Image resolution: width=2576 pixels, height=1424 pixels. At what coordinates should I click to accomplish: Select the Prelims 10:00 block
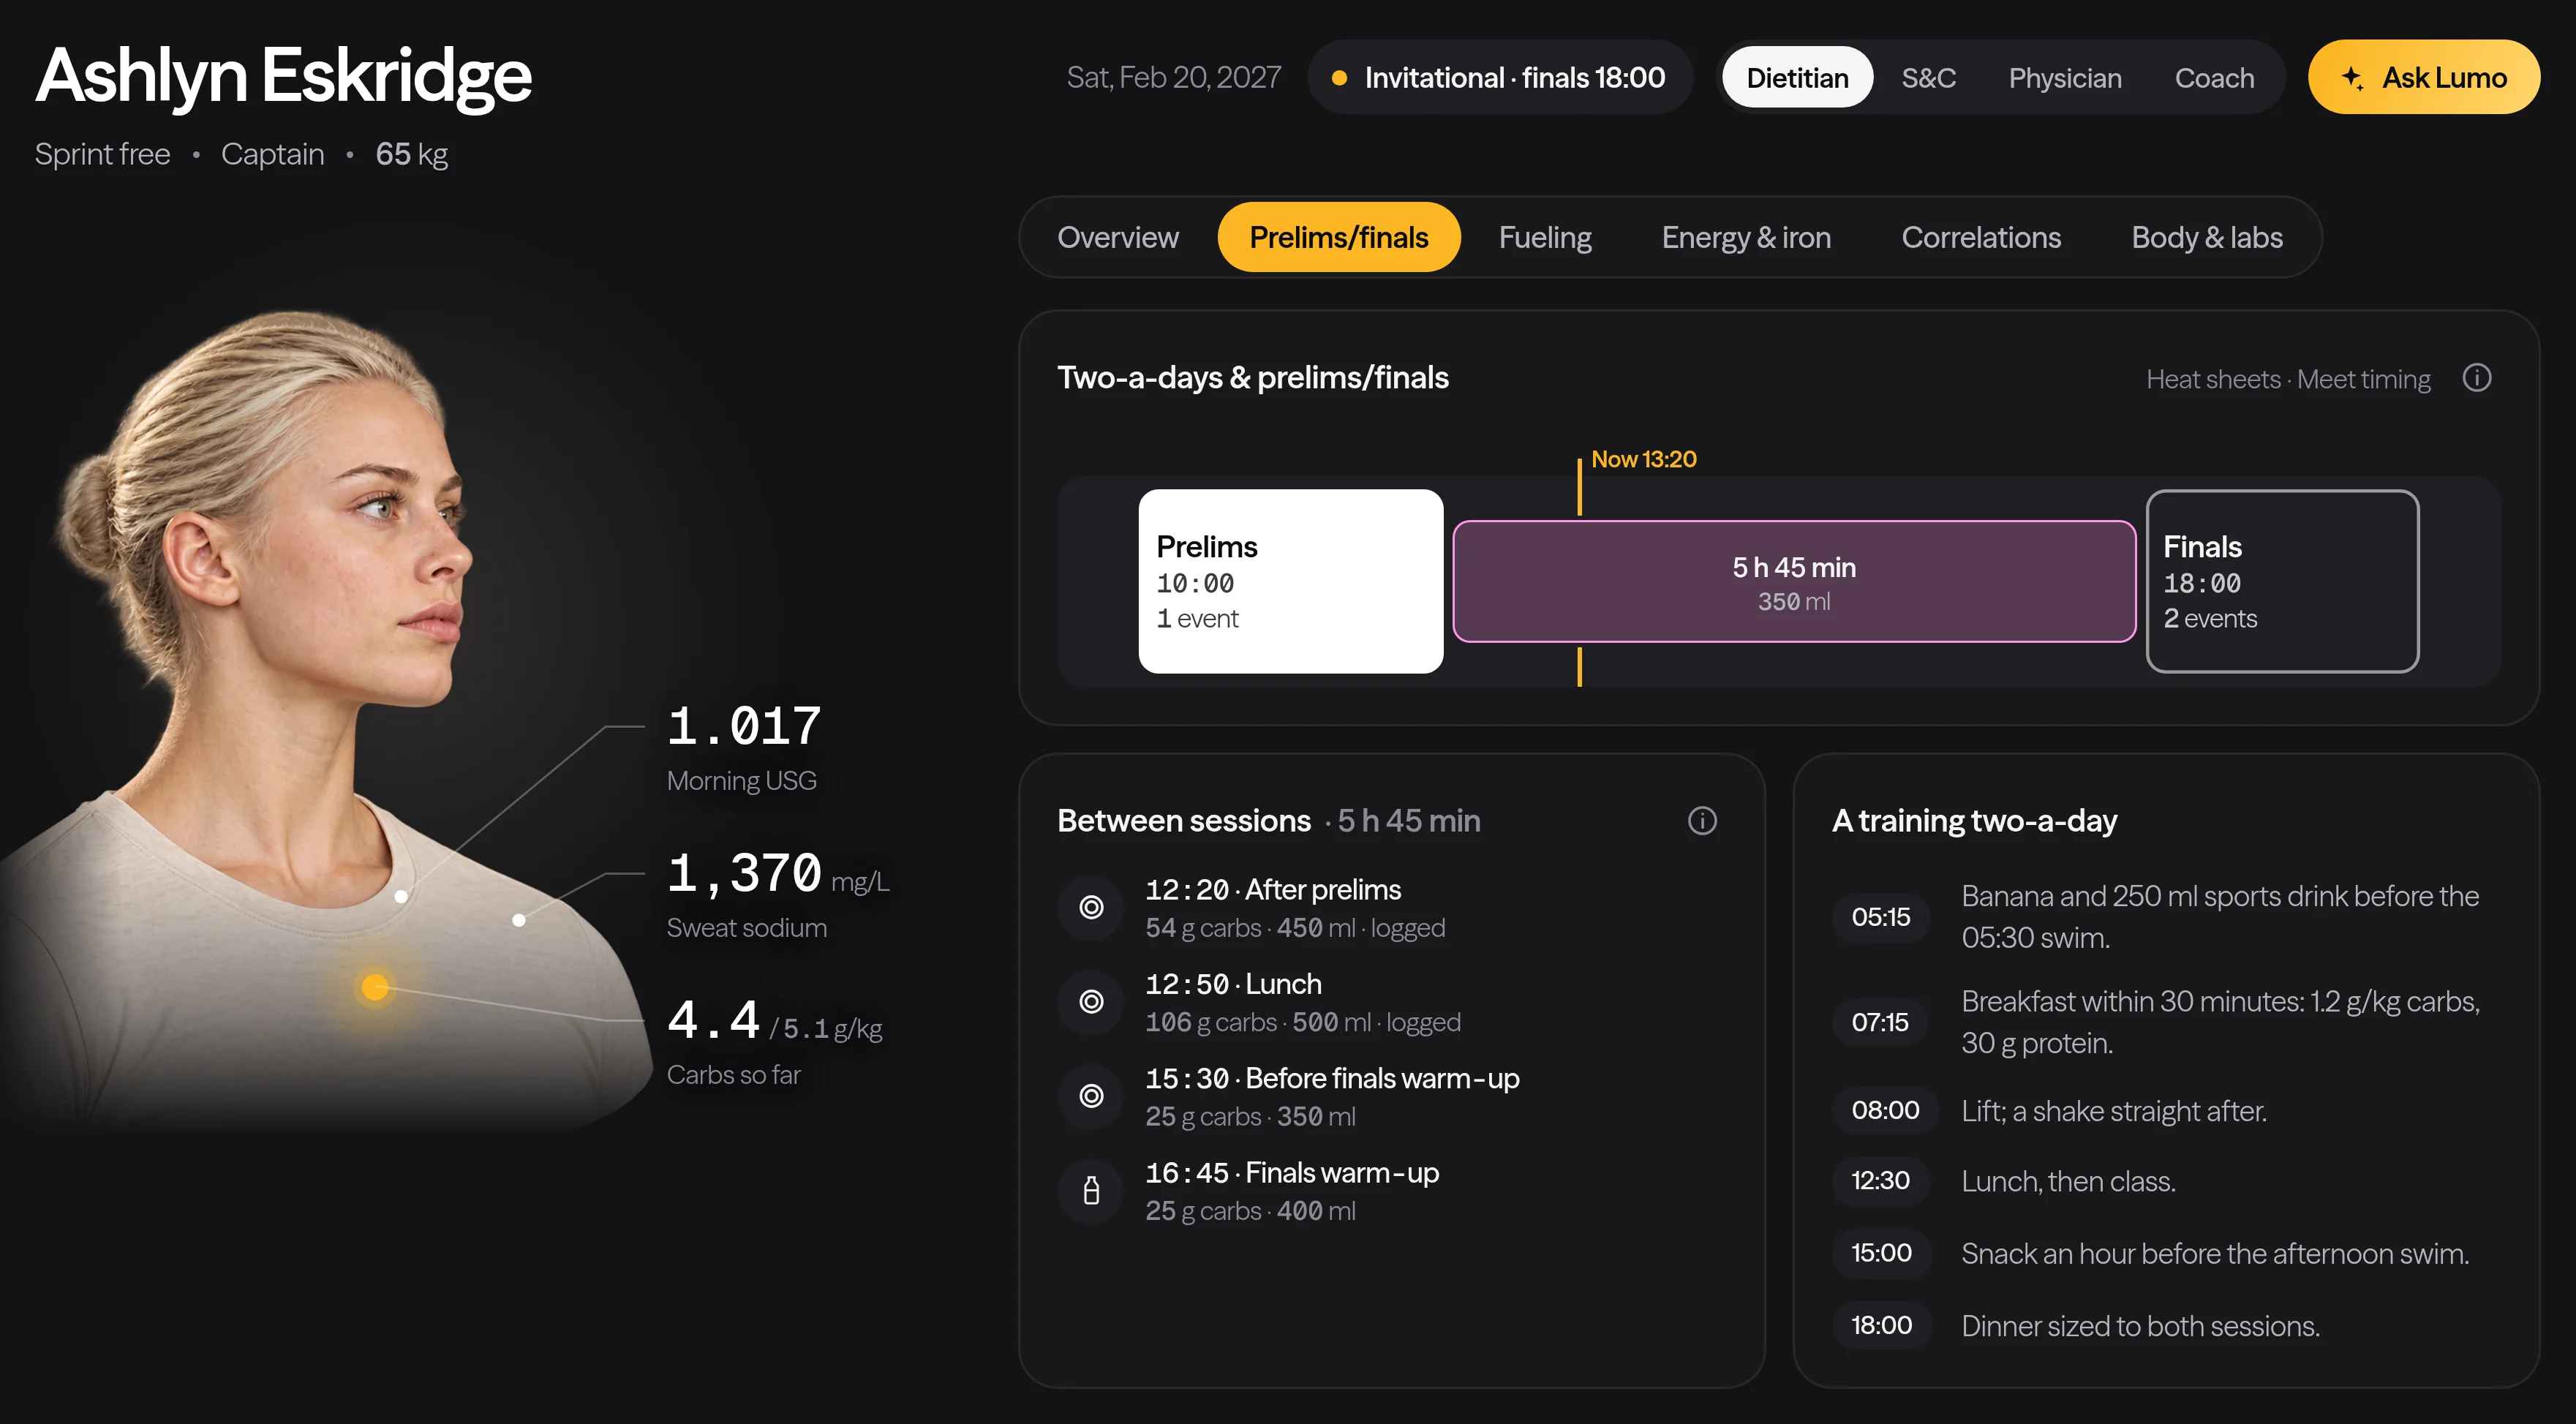point(1290,581)
